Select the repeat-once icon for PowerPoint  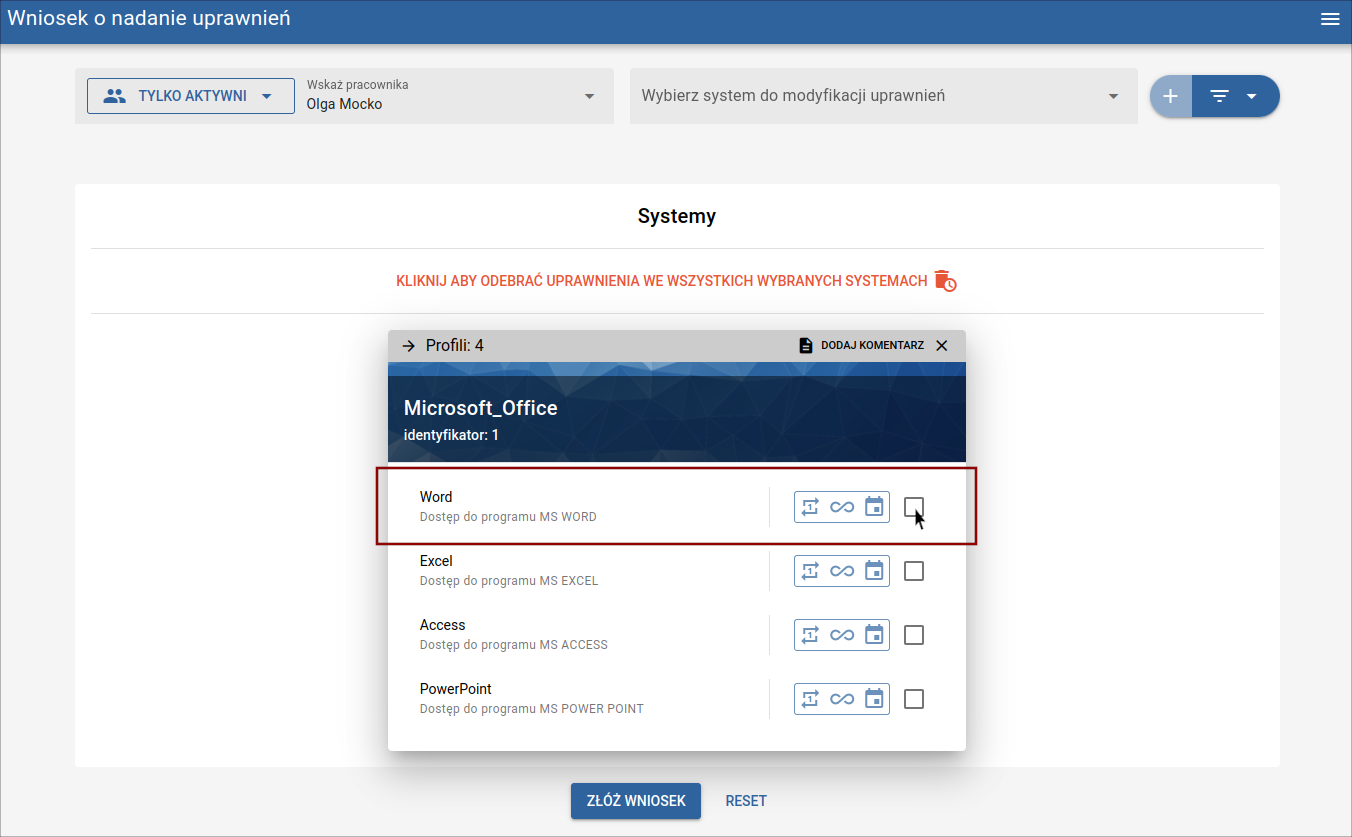tap(810, 699)
